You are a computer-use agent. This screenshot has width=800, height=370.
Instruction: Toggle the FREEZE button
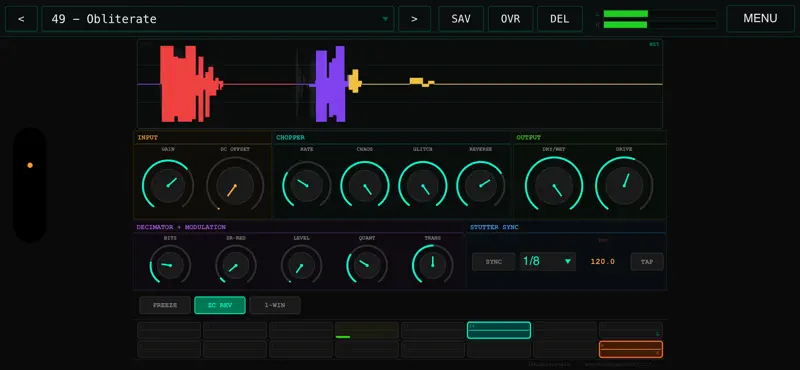click(165, 305)
